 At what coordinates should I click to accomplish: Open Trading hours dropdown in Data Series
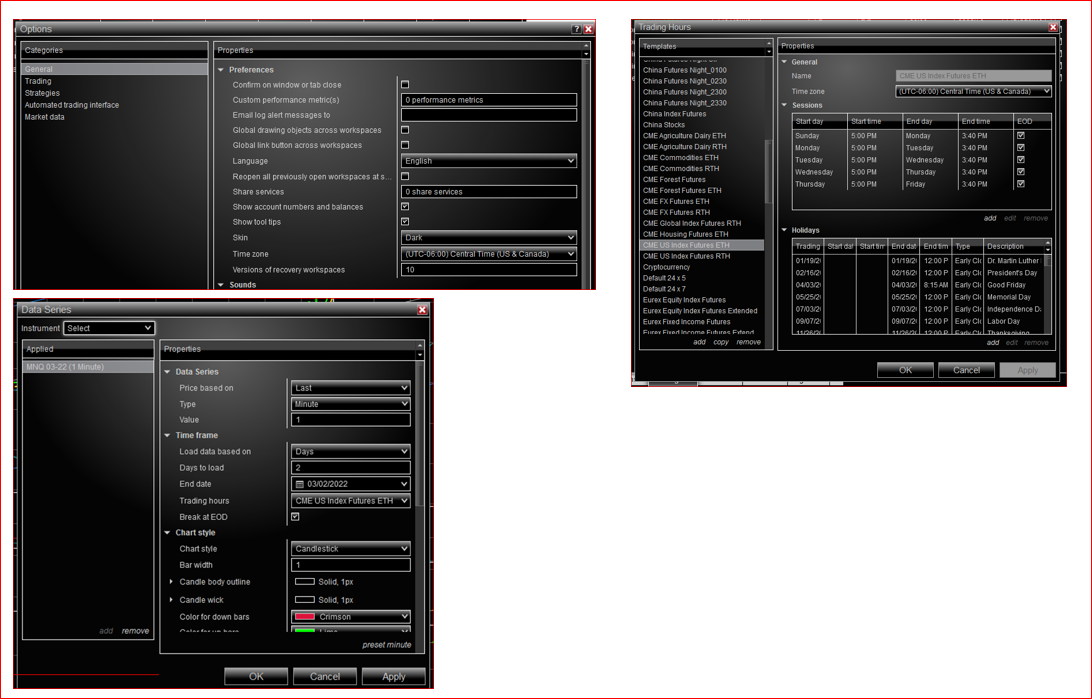click(350, 501)
